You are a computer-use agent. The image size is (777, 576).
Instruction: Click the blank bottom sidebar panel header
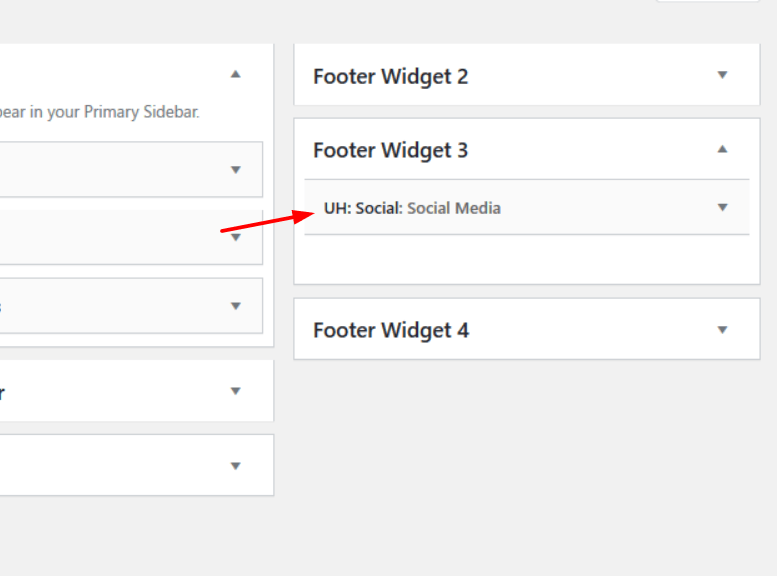point(136,465)
